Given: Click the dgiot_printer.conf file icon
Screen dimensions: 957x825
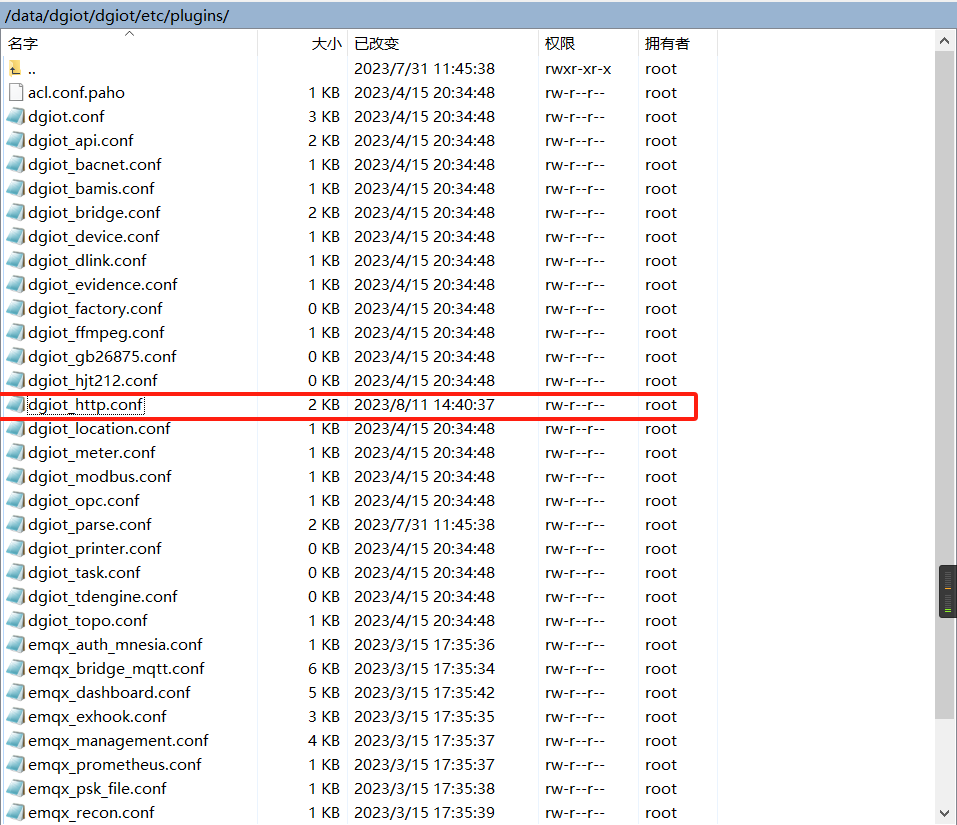Looking at the screenshot, I should (x=16, y=549).
